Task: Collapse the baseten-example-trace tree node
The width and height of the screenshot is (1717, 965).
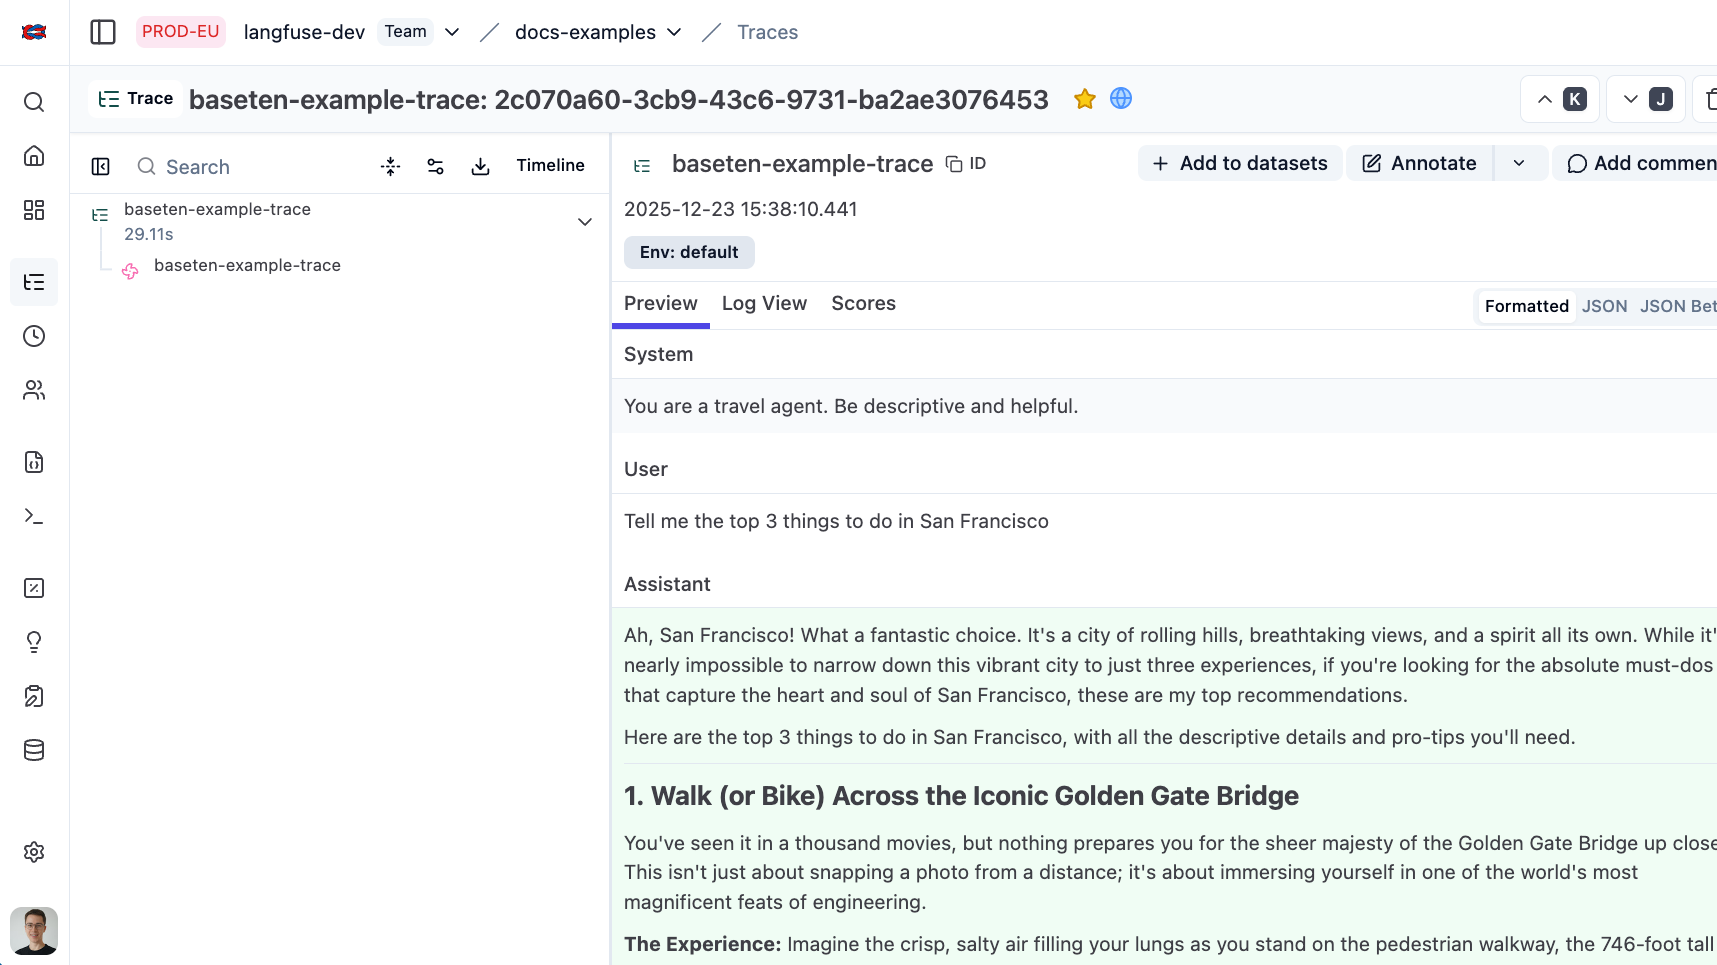Action: [x=584, y=221]
